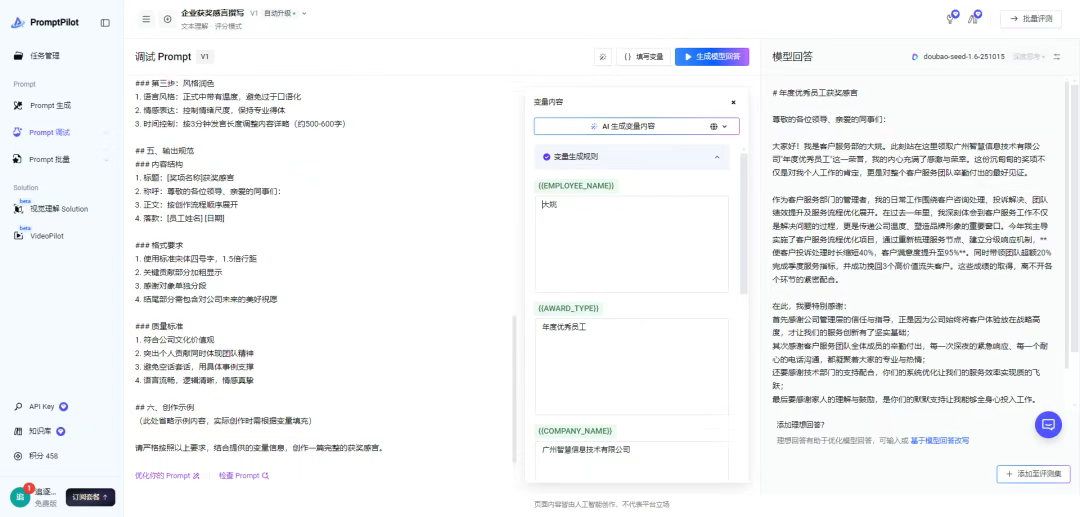This screenshot has width=1080, height=517.
Task: Collapse the 变量生成规则 section chevron
Action: pyautogui.click(x=717, y=157)
